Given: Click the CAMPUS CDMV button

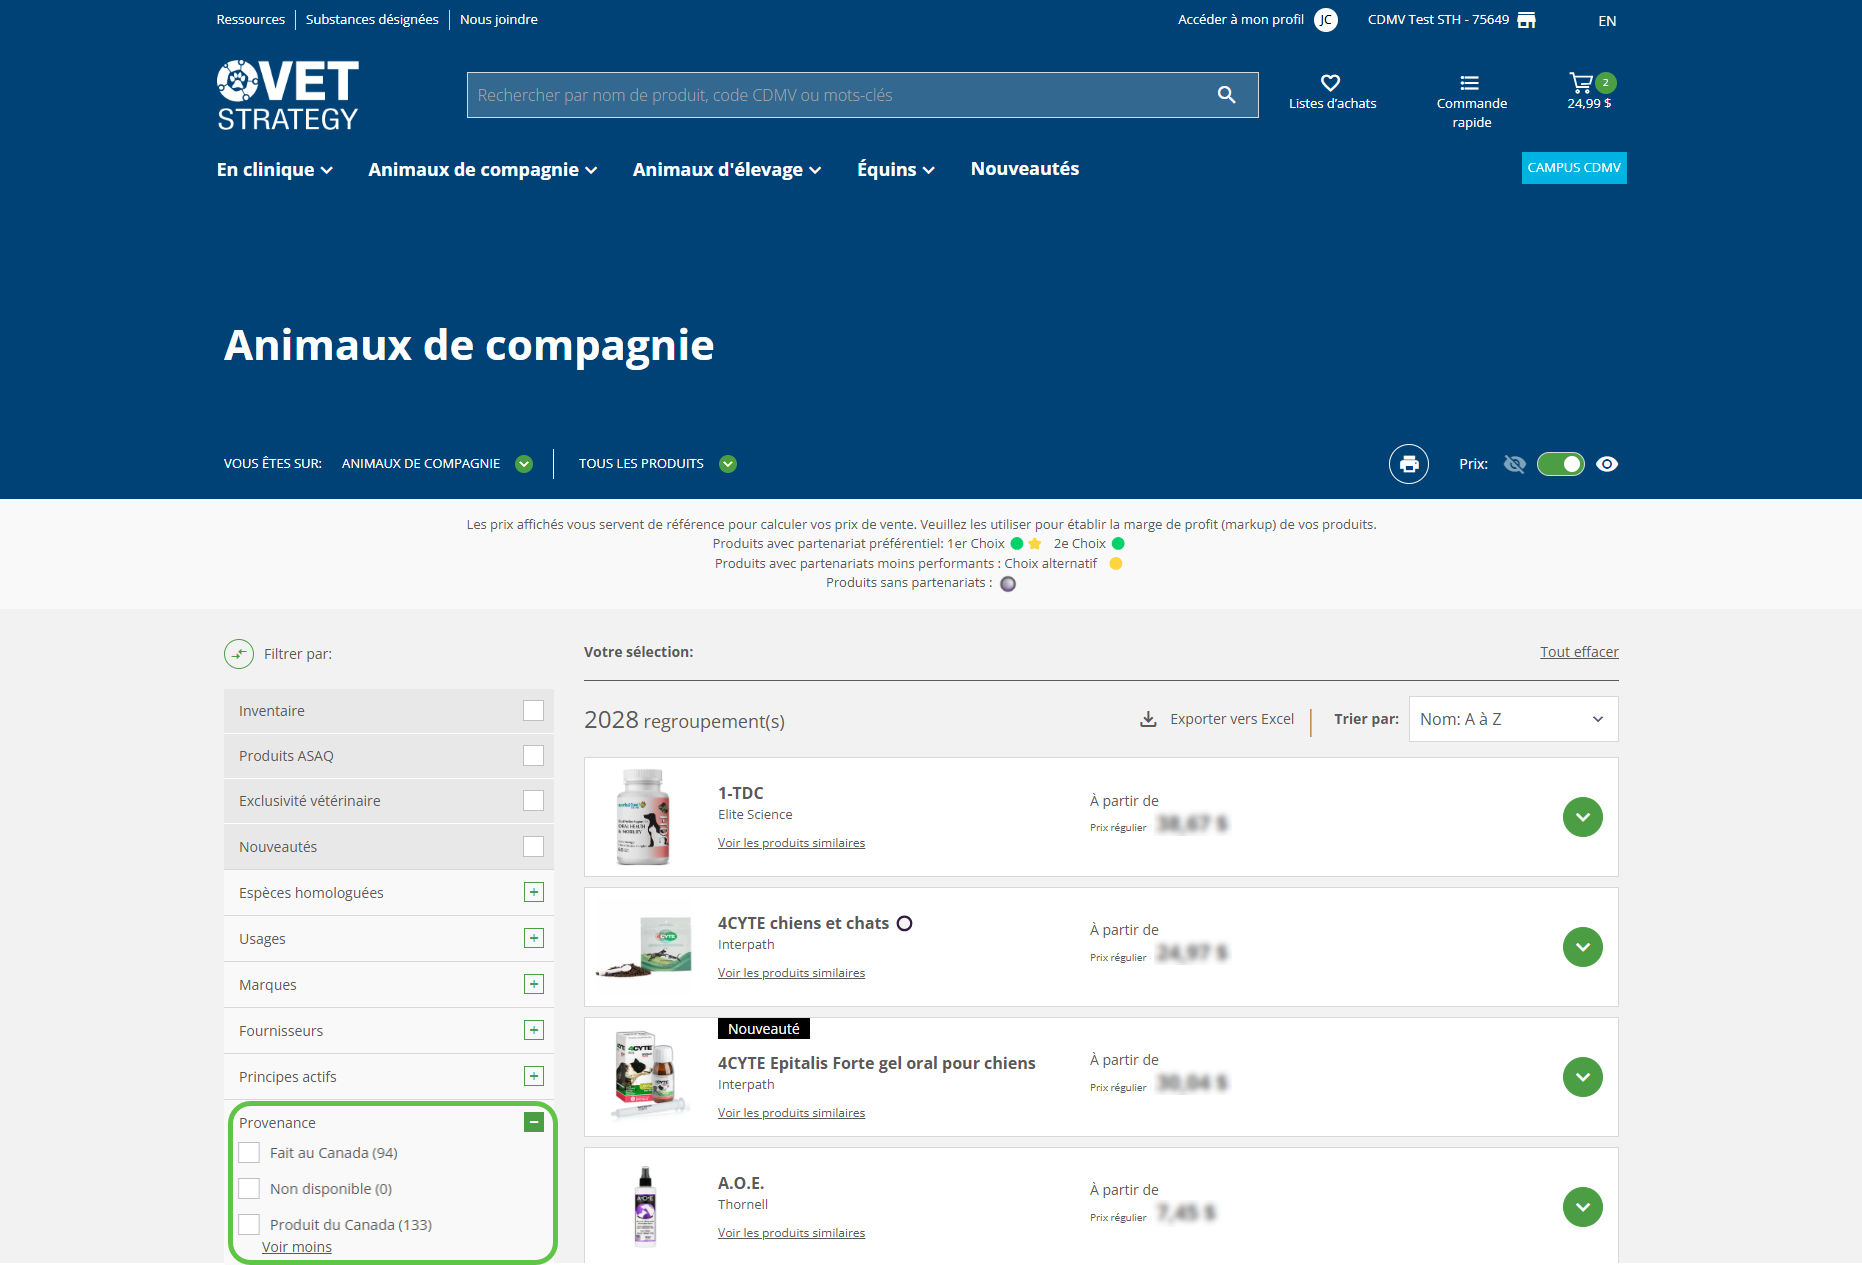Looking at the screenshot, I should [x=1573, y=168].
